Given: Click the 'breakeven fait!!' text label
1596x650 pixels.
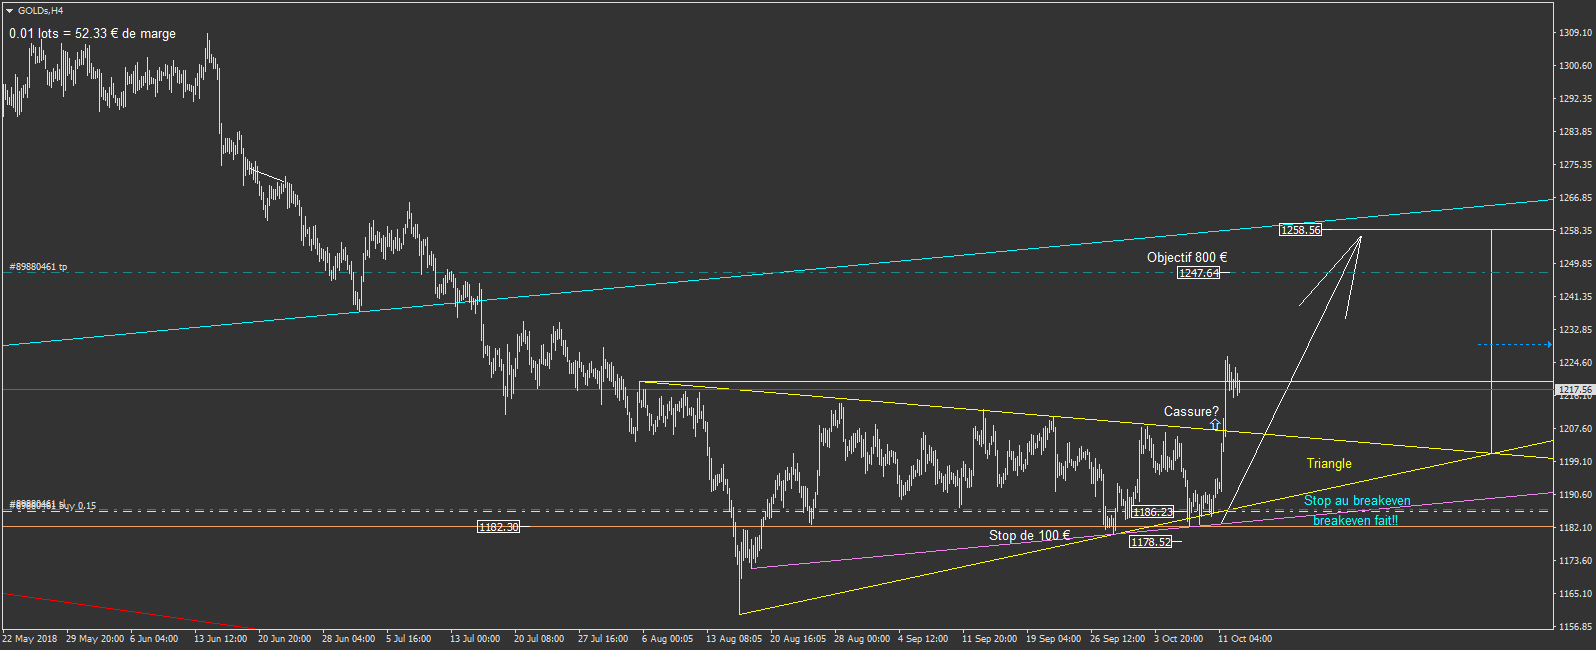Looking at the screenshot, I should [x=1355, y=521].
